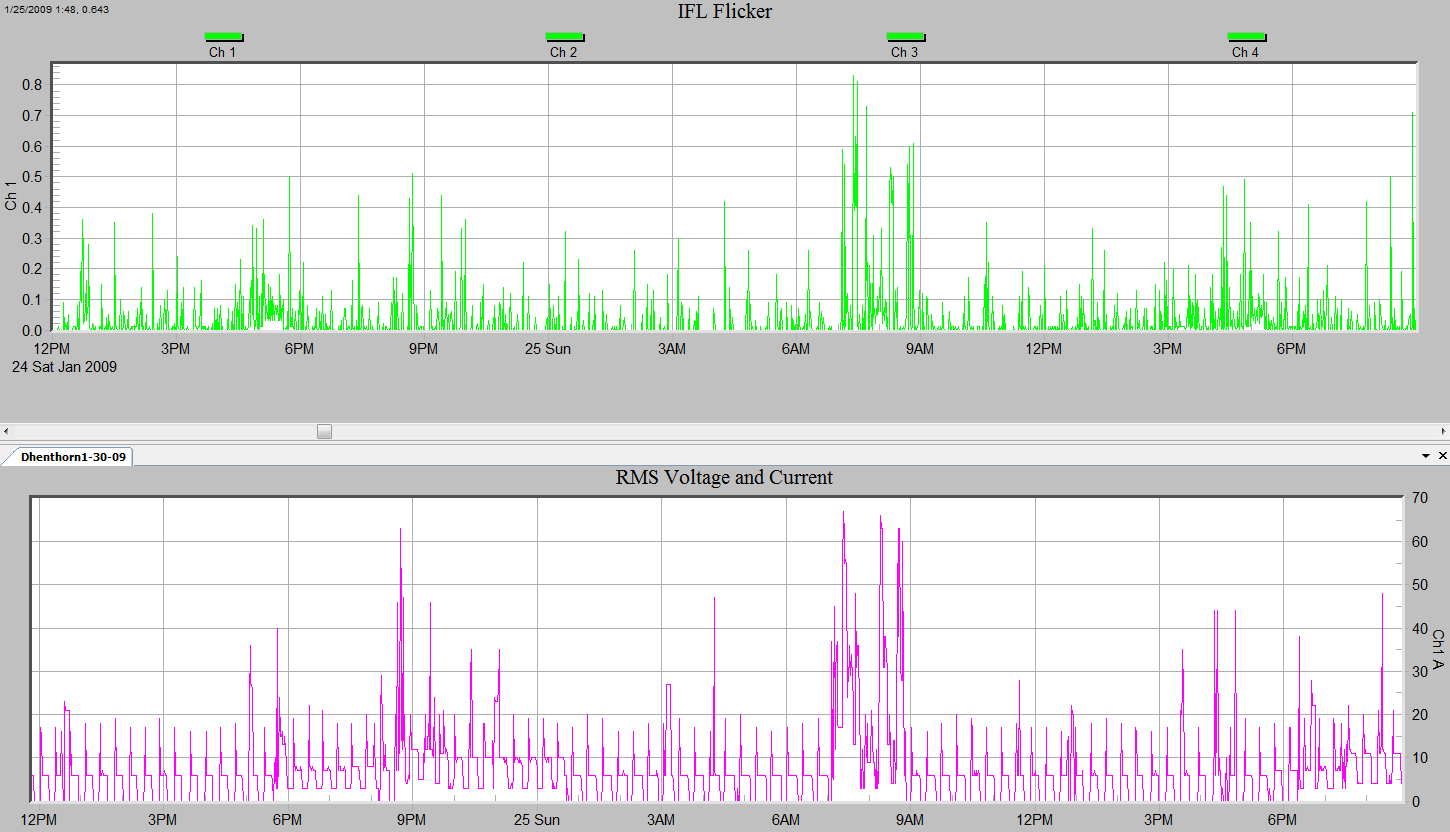Expand the Ch 2 marker above the flicker plot
Viewport: 1450px width, 832px height.
[x=565, y=36]
